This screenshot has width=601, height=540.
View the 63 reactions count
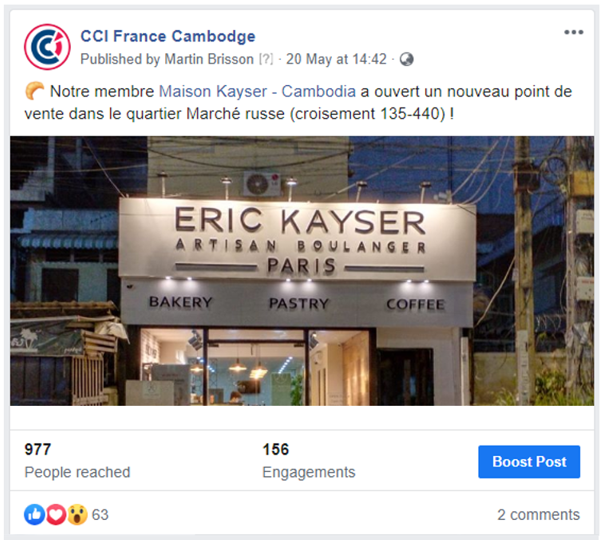coord(100,515)
